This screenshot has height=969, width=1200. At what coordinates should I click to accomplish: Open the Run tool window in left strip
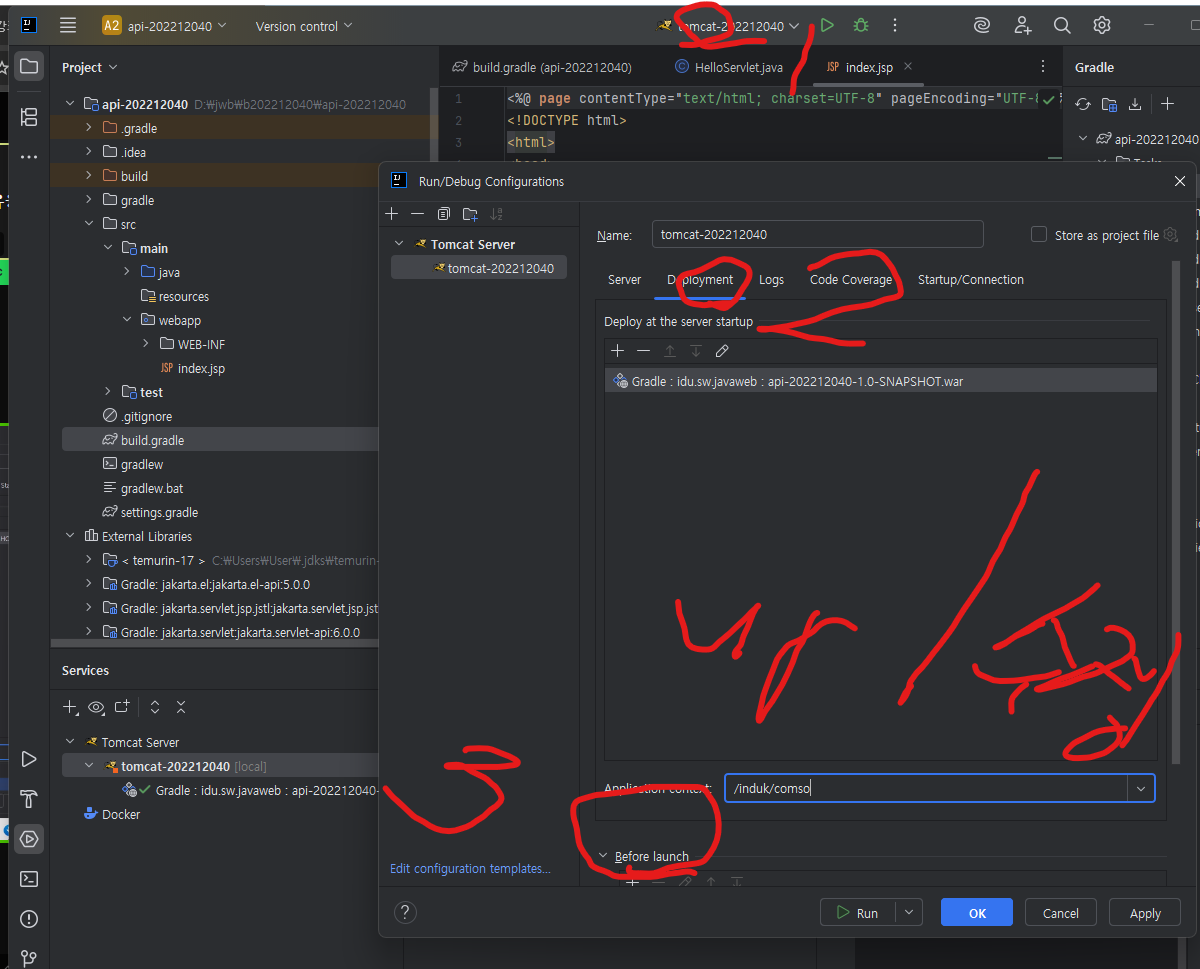(x=29, y=759)
